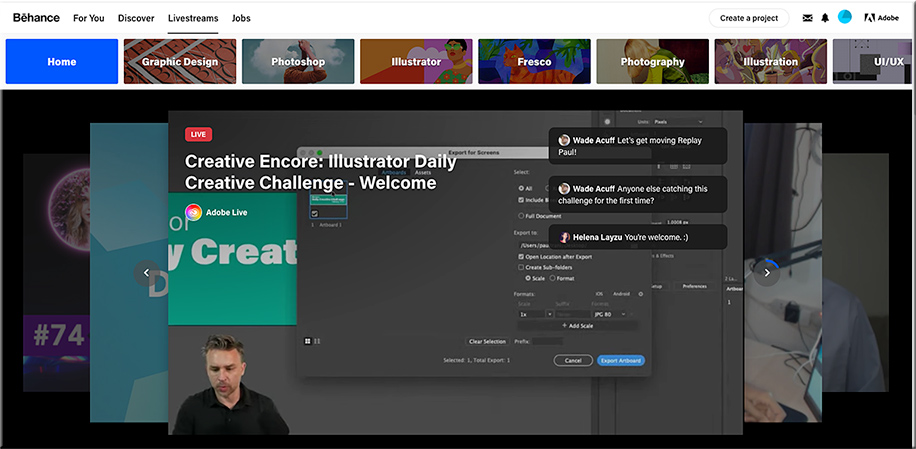Choose the Format radio option
Image resolution: width=916 pixels, height=449 pixels.
pyautogui.click(x=553, y=279)
